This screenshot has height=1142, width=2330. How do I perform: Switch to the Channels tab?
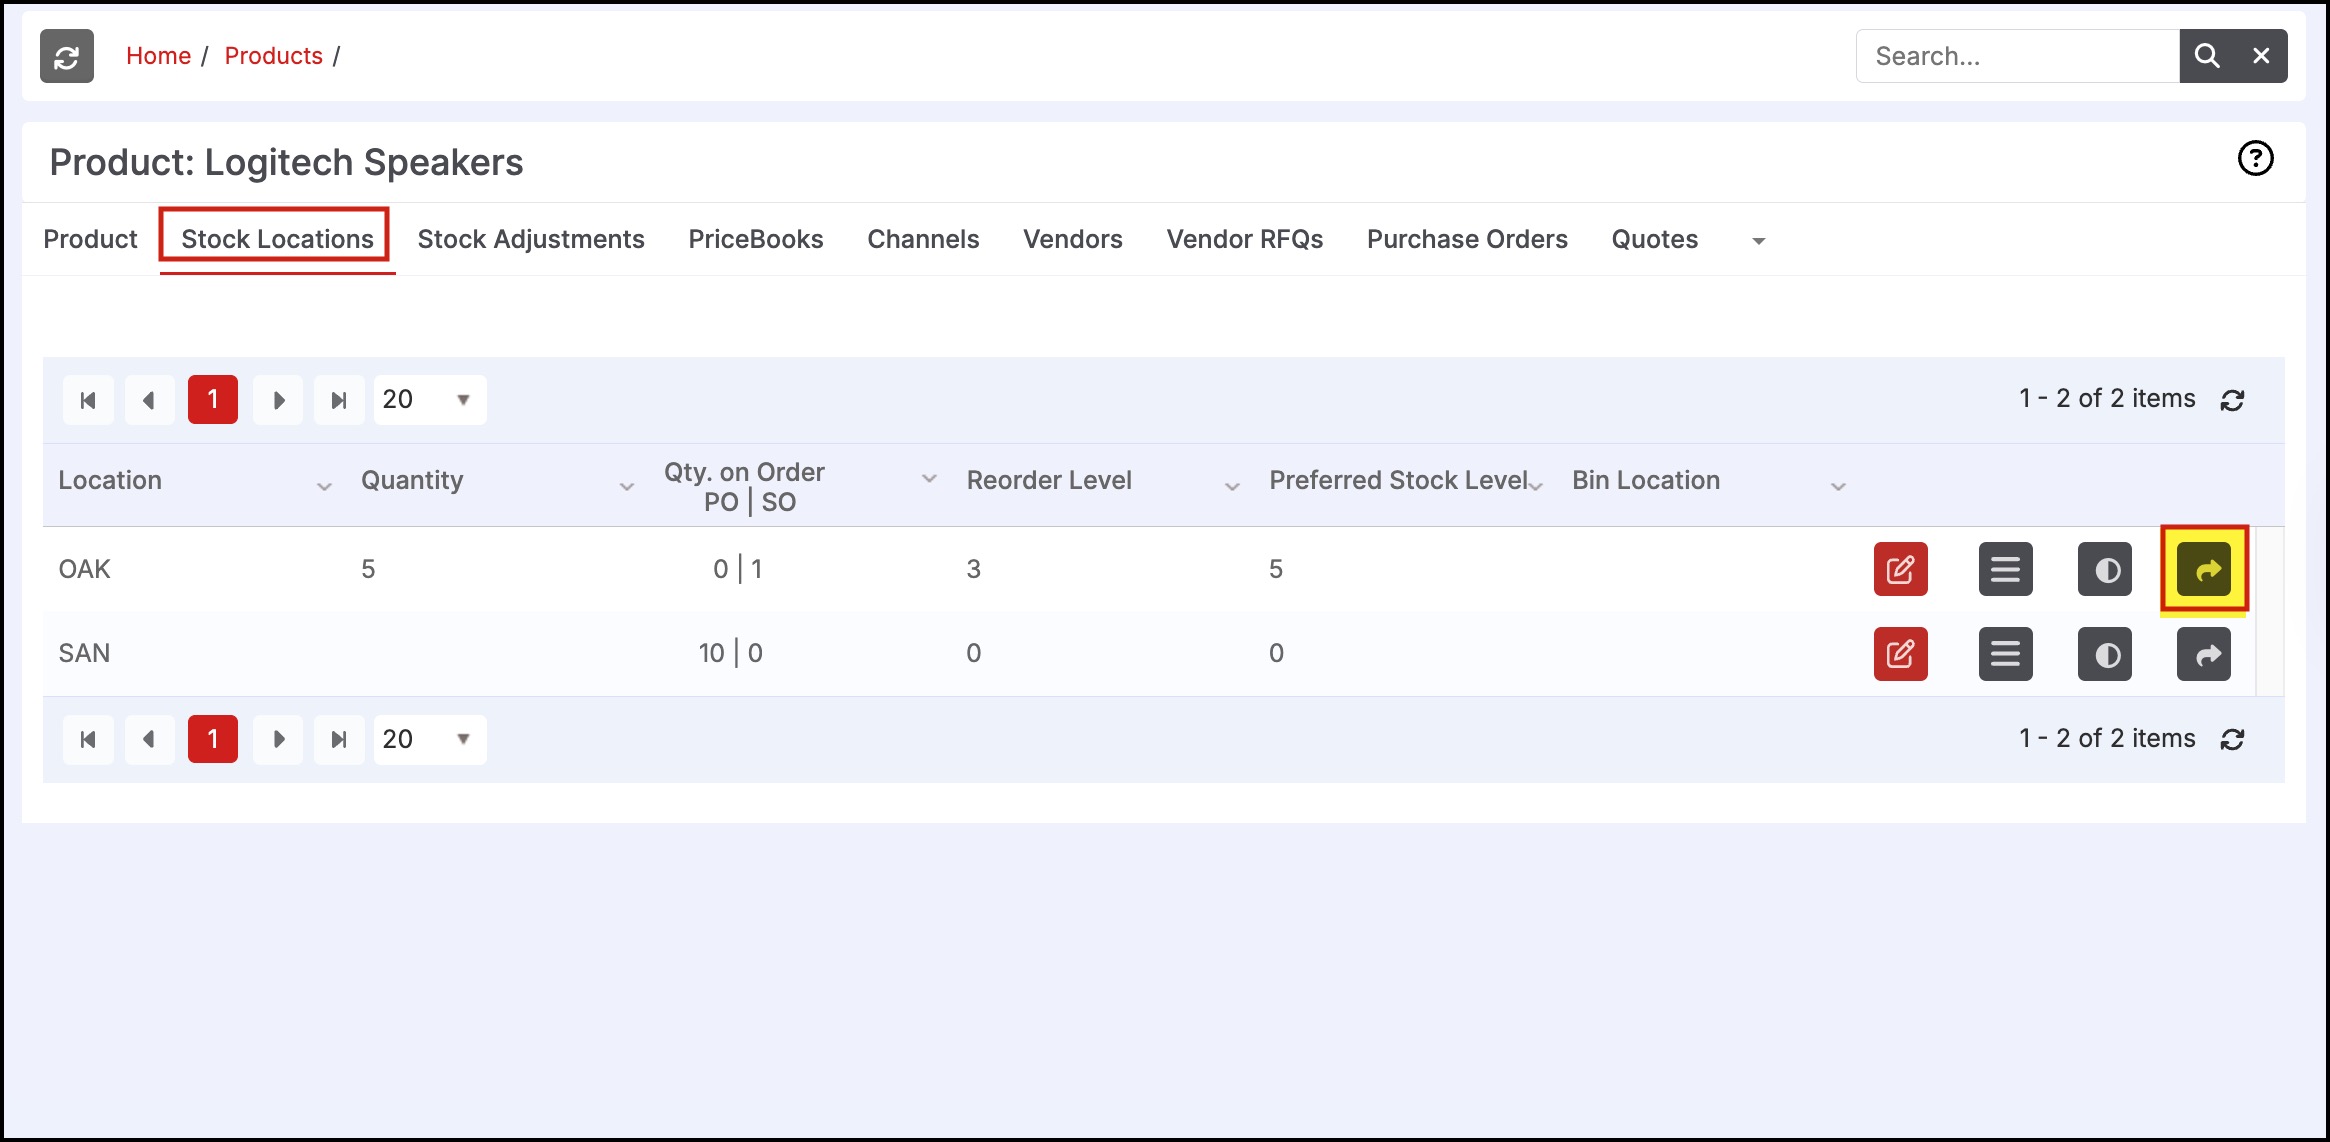(x=923, y=240)
